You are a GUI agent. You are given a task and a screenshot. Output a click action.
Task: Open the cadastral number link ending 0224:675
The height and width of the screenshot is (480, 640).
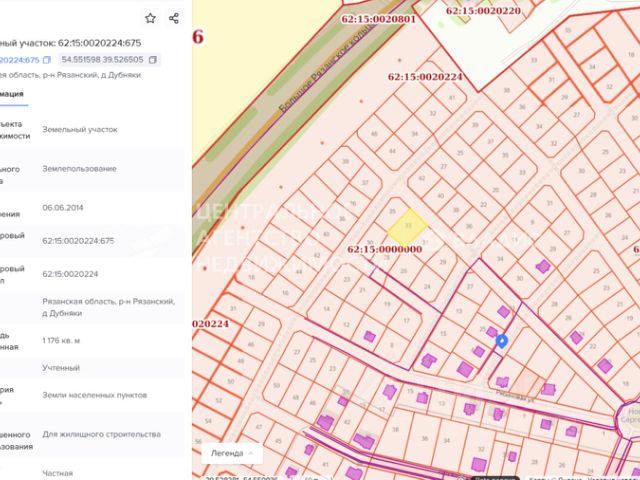pyautogui.click(x=20, y=60)
